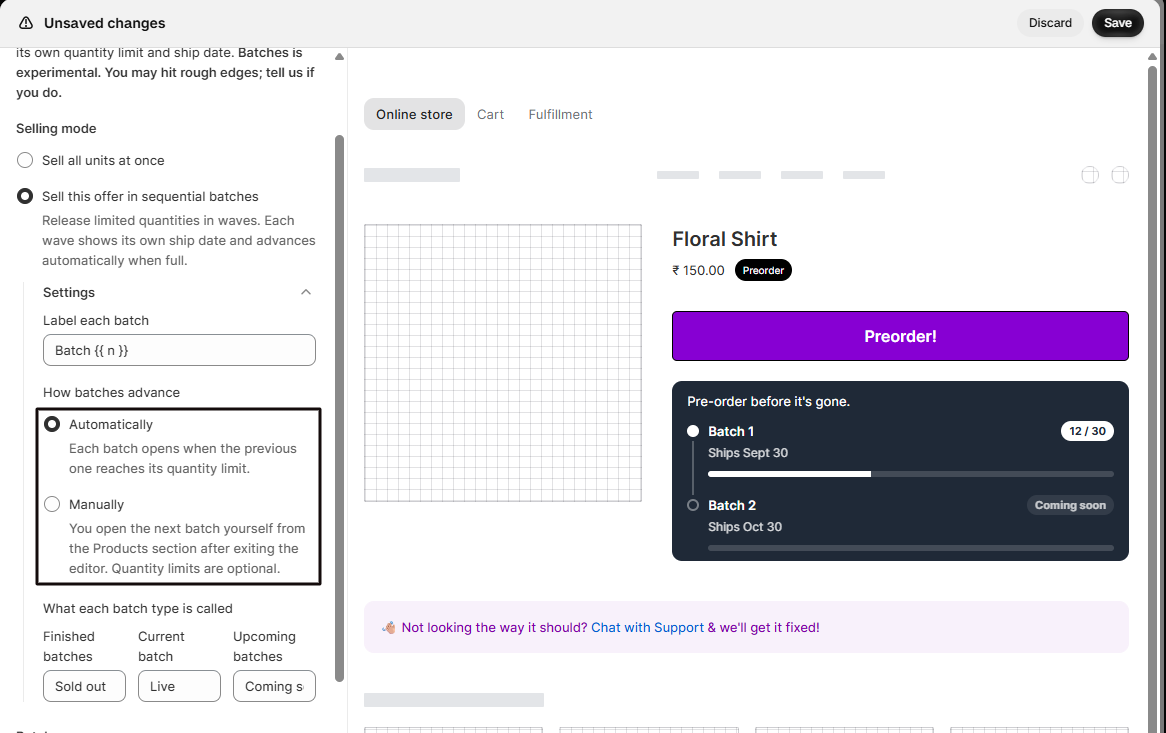Screen dimensions: 1166x733
Task: Discard unsaved changes
Action: (1050, 23)
